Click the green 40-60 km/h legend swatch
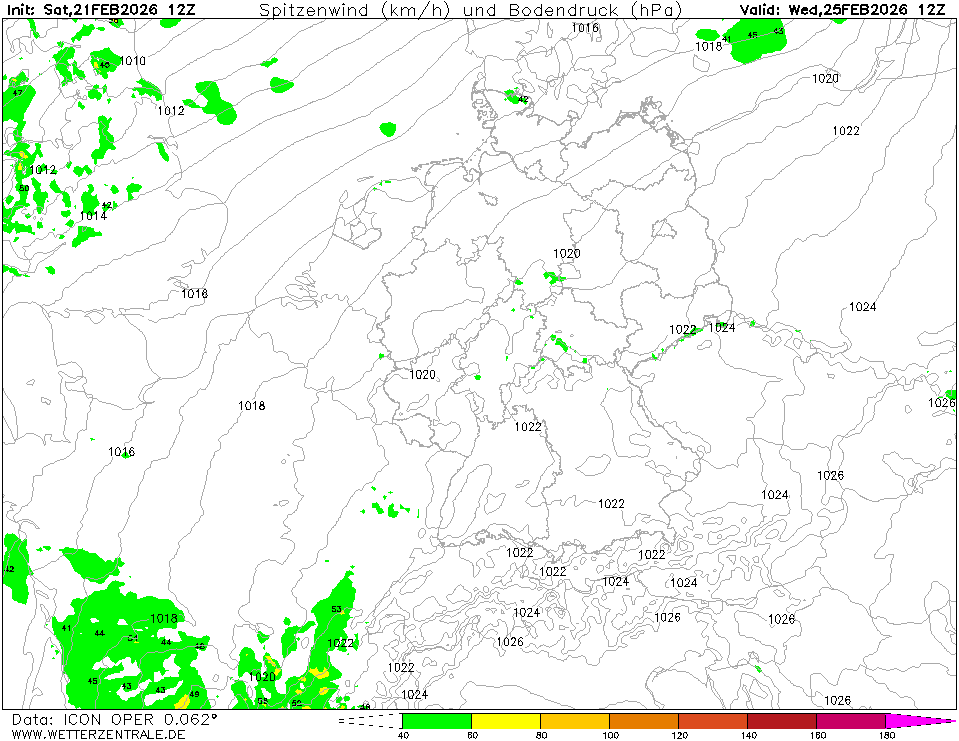 point(436,720)
